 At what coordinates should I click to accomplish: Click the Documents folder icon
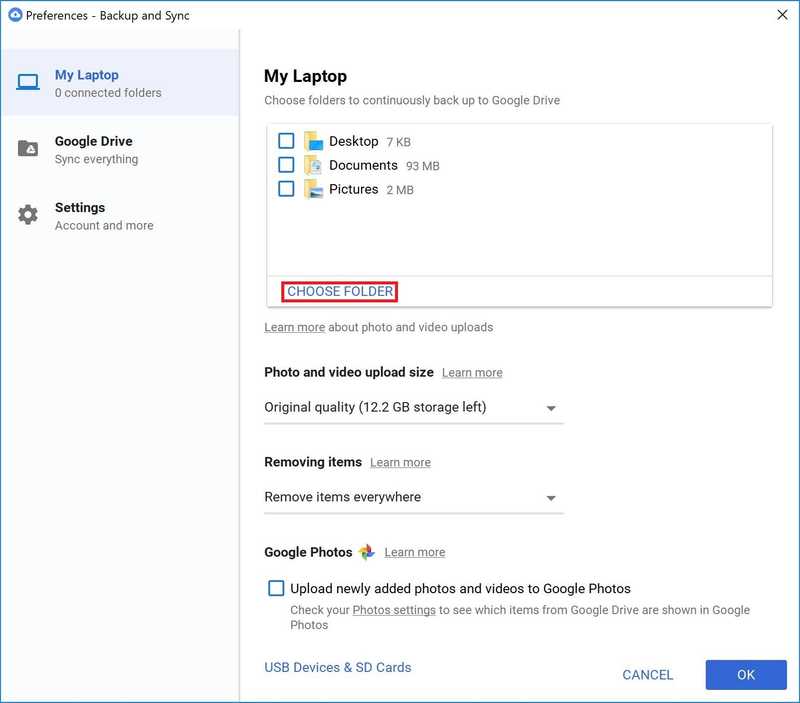tap(314, 165)
